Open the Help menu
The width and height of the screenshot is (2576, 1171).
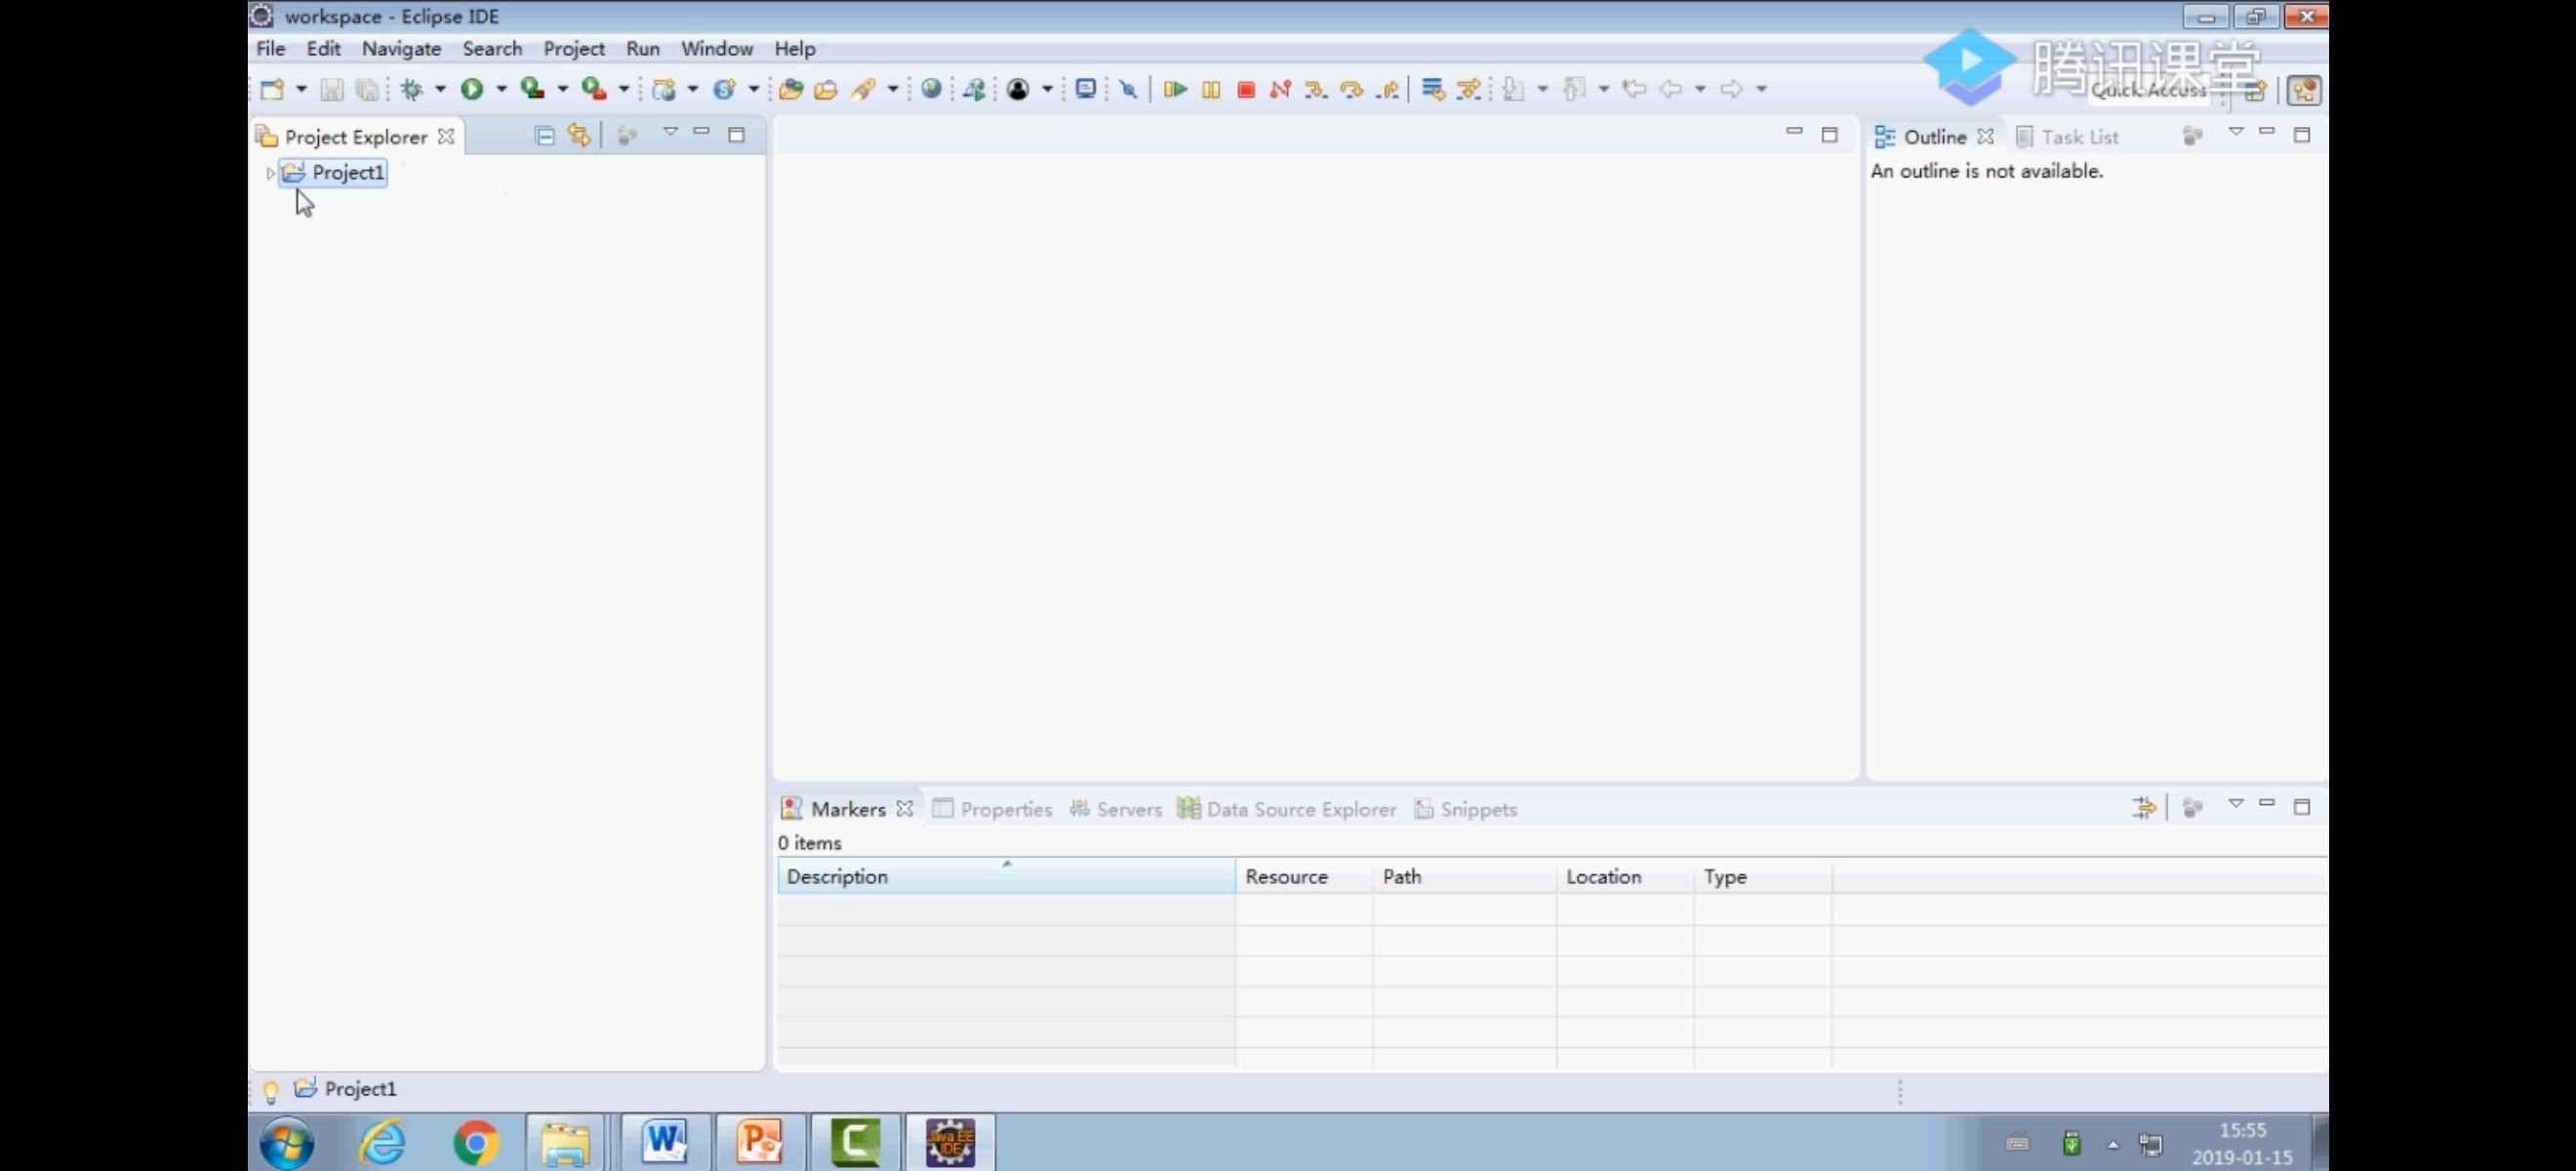pos(795,48)
